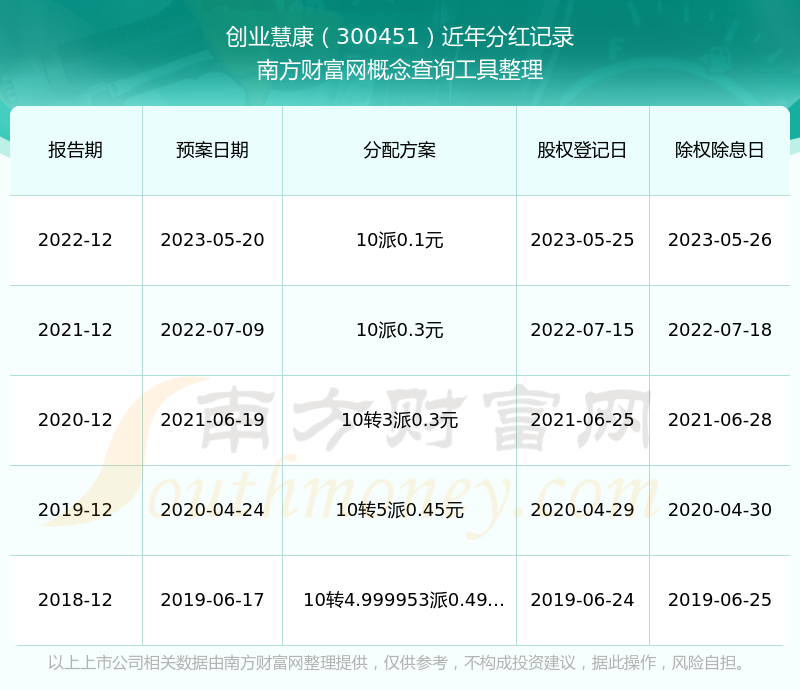Select the 10转5派0.45元 plan cell
Image resolution: width=800 pixels, height=690 pixels.
point(399,510)
